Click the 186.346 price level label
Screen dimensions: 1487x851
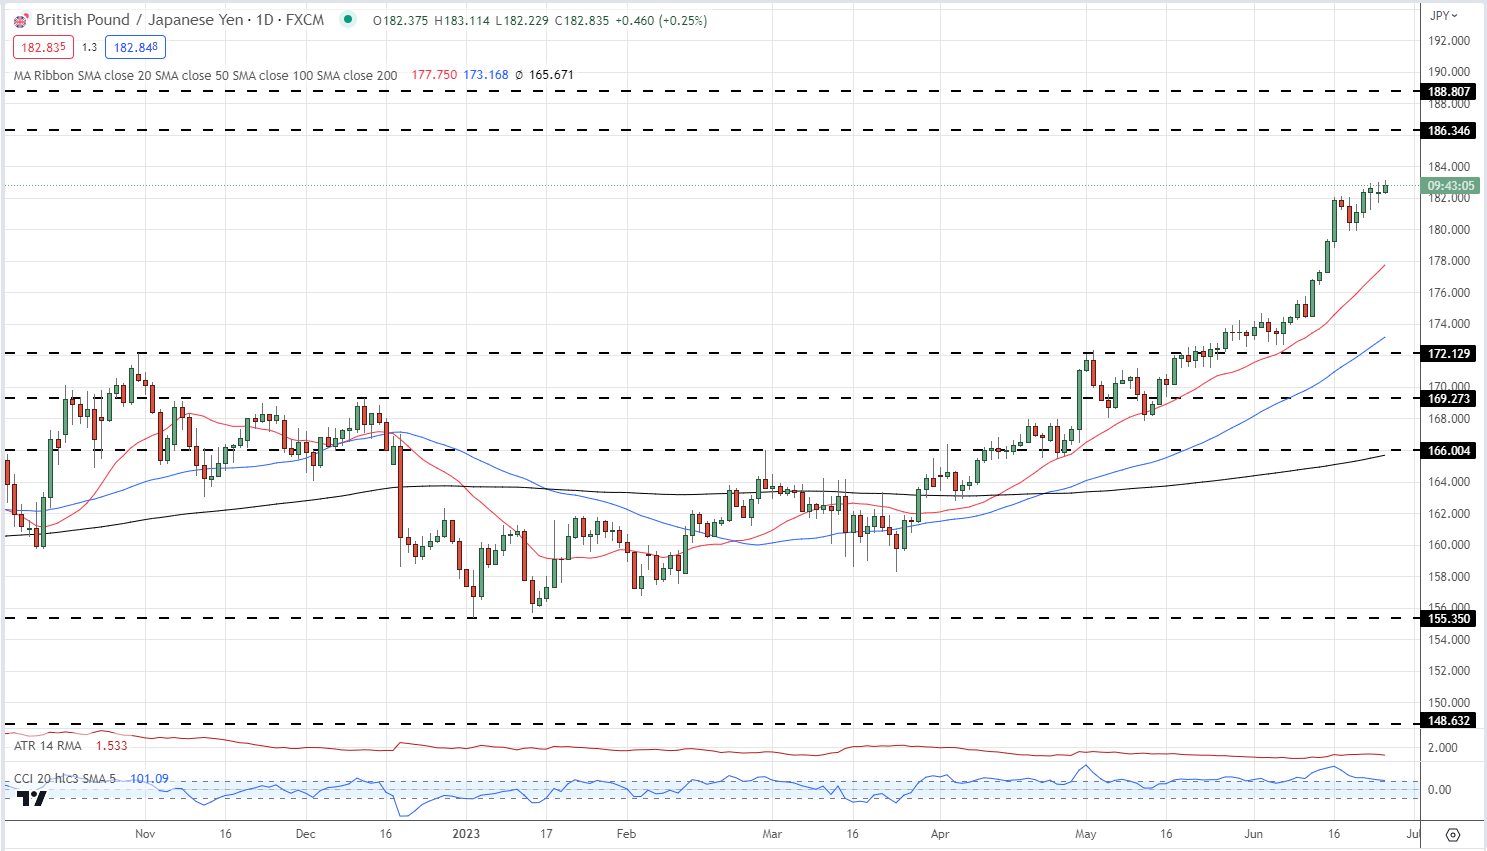(1448, 131)
